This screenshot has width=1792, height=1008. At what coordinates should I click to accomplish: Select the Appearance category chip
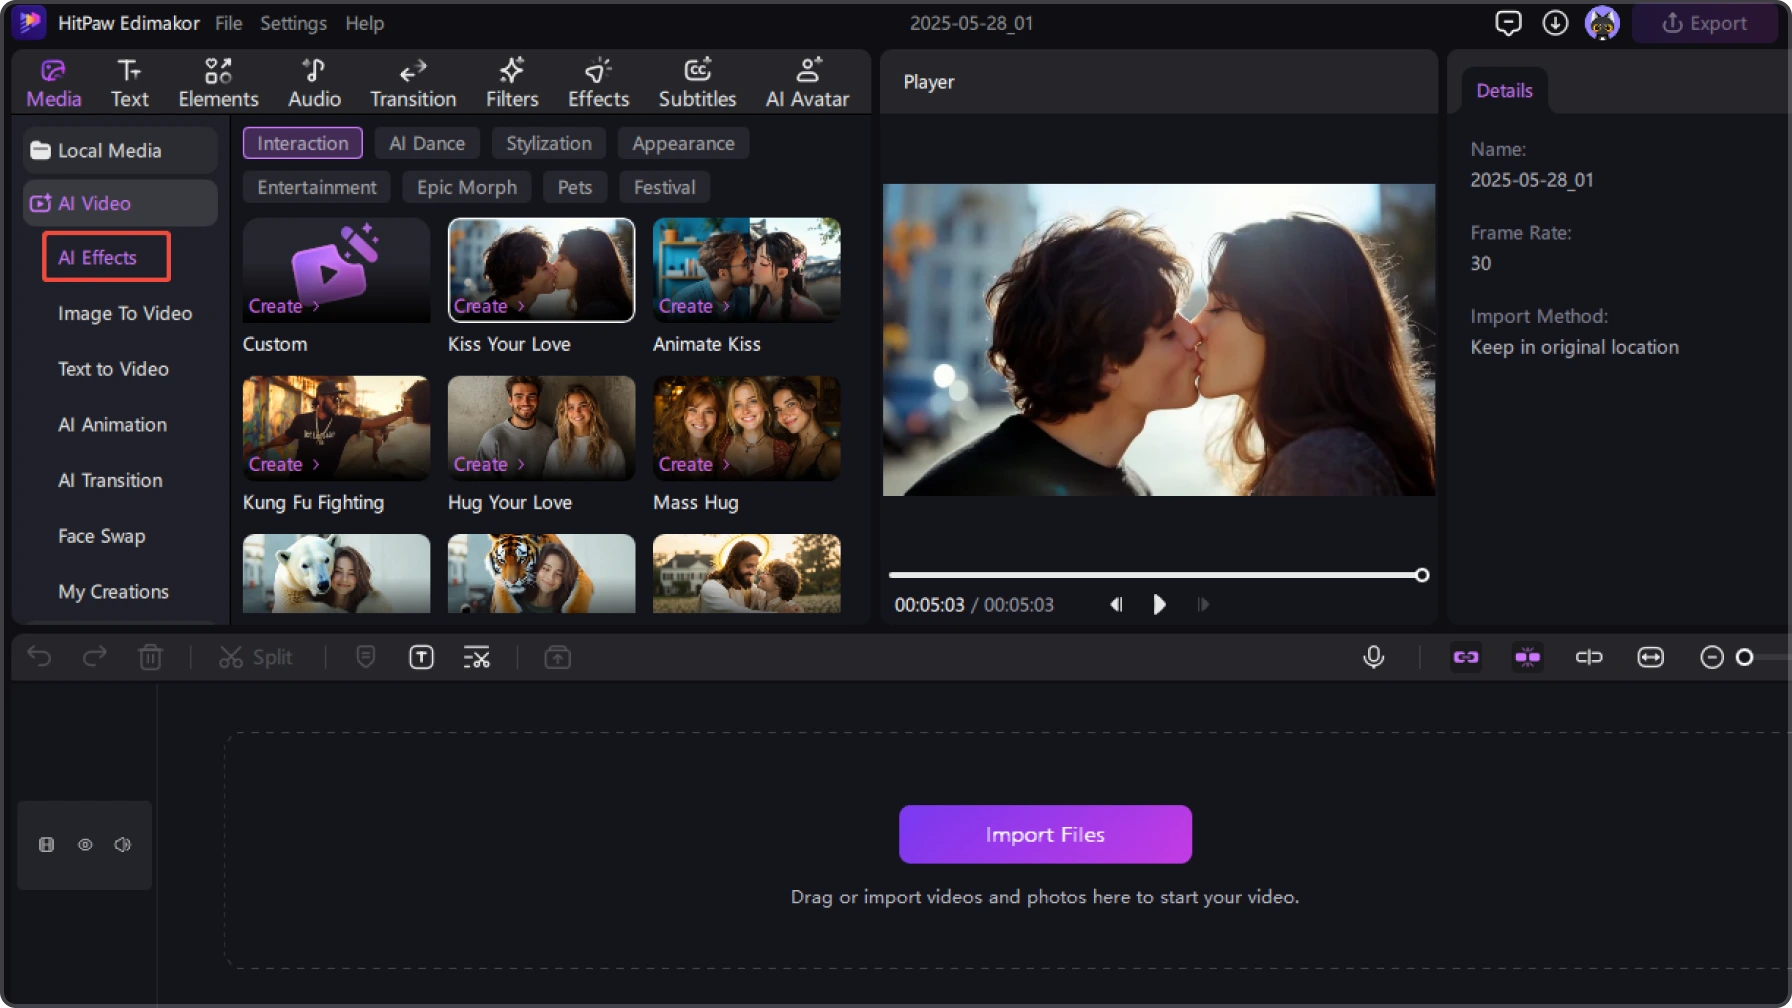683,143
